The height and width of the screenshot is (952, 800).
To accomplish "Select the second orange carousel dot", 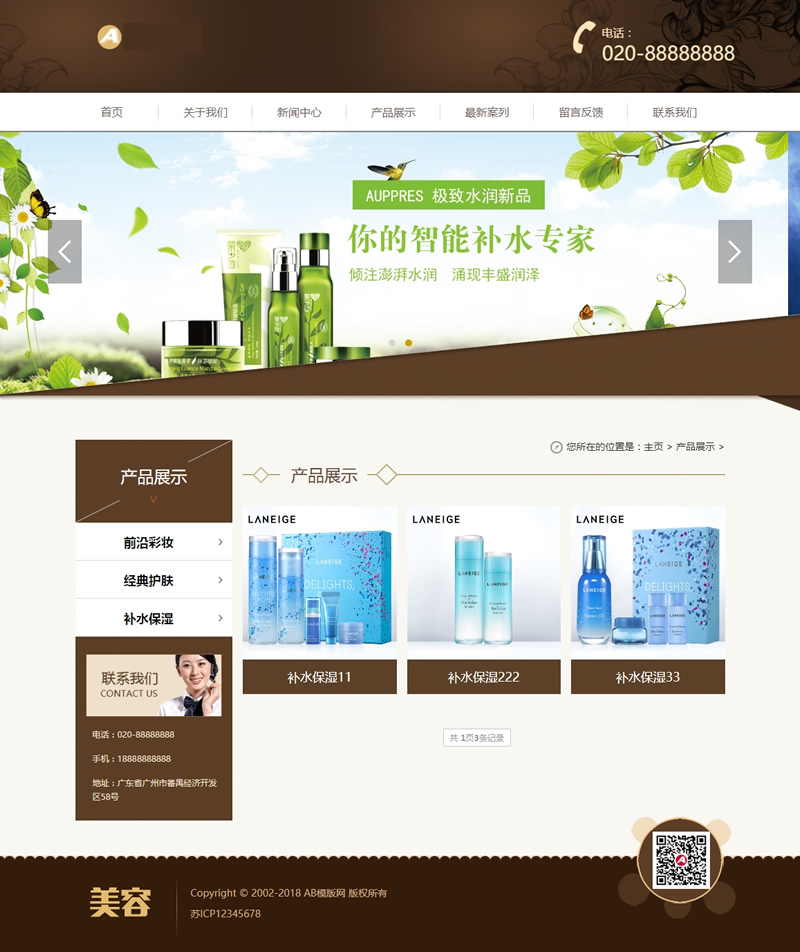I will (408, 343).
